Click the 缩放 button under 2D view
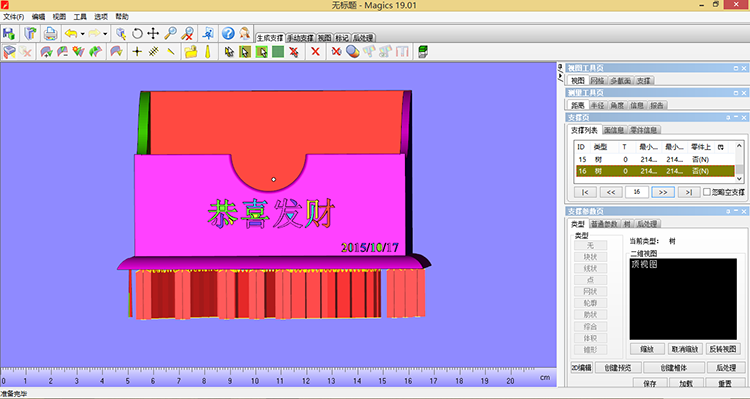 pos(647,349)
